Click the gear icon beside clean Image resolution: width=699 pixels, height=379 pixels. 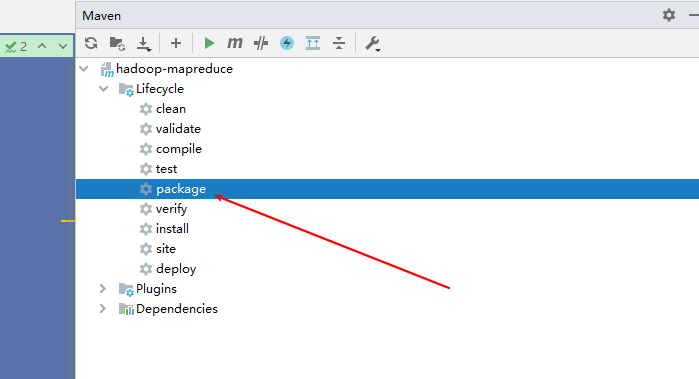click(146, 109)
